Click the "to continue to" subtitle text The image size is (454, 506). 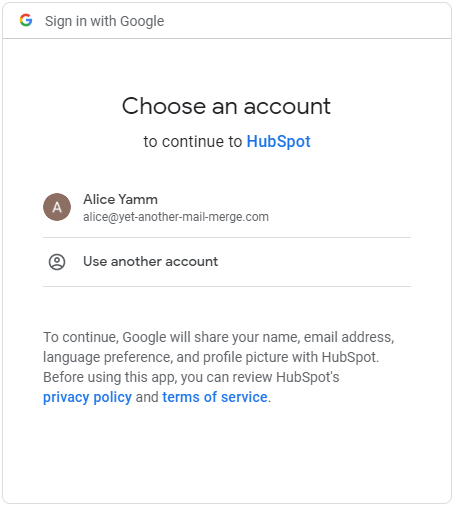(x=193, y=141)
